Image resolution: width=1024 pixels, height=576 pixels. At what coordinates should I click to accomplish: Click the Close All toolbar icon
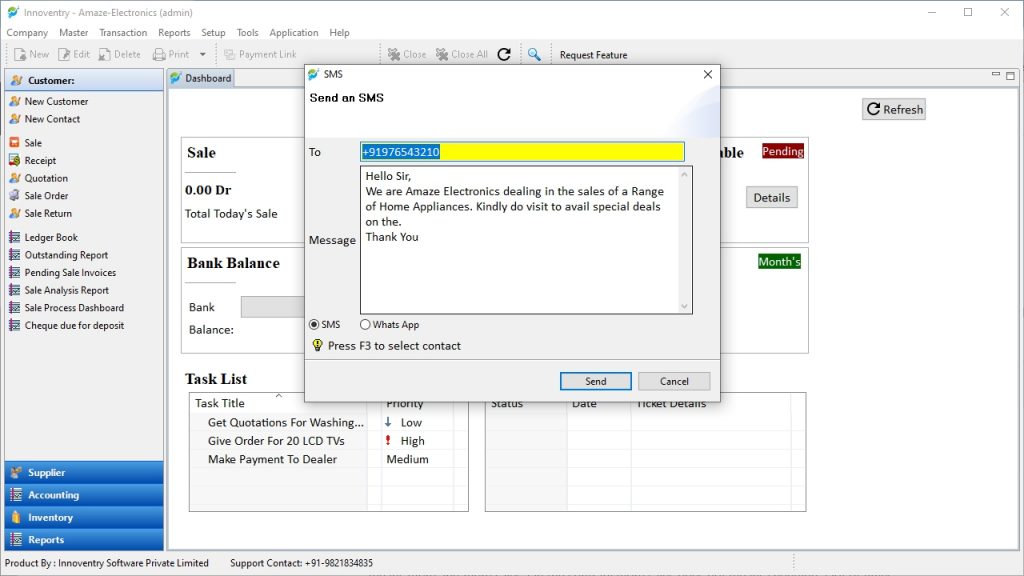coord(461,54)
